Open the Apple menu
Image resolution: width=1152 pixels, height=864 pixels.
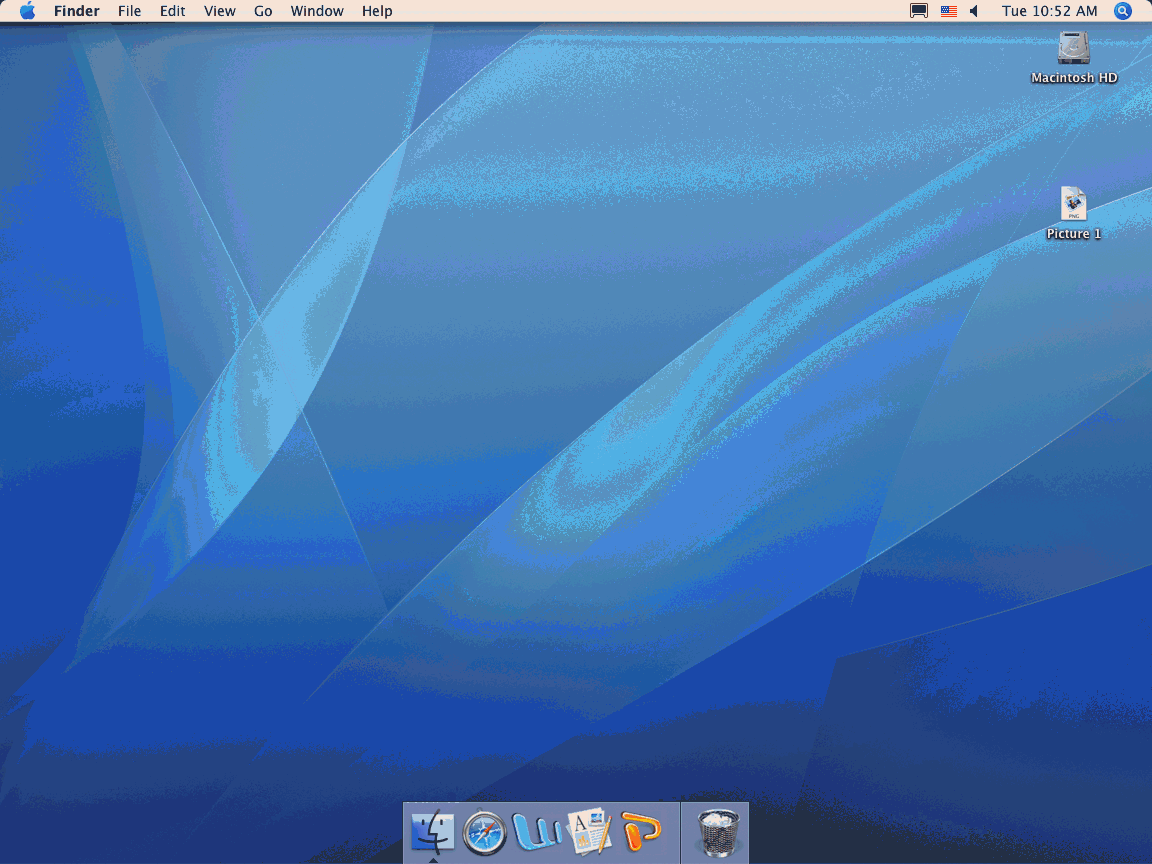(x=27, y=11)
